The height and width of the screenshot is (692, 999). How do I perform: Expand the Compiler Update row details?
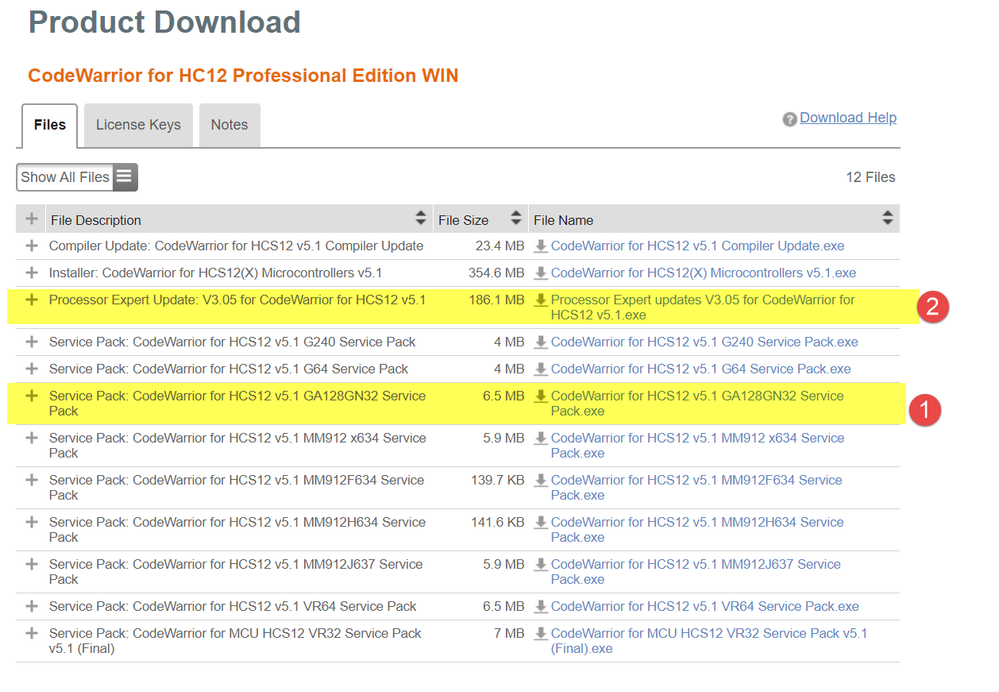pos(31,245)
